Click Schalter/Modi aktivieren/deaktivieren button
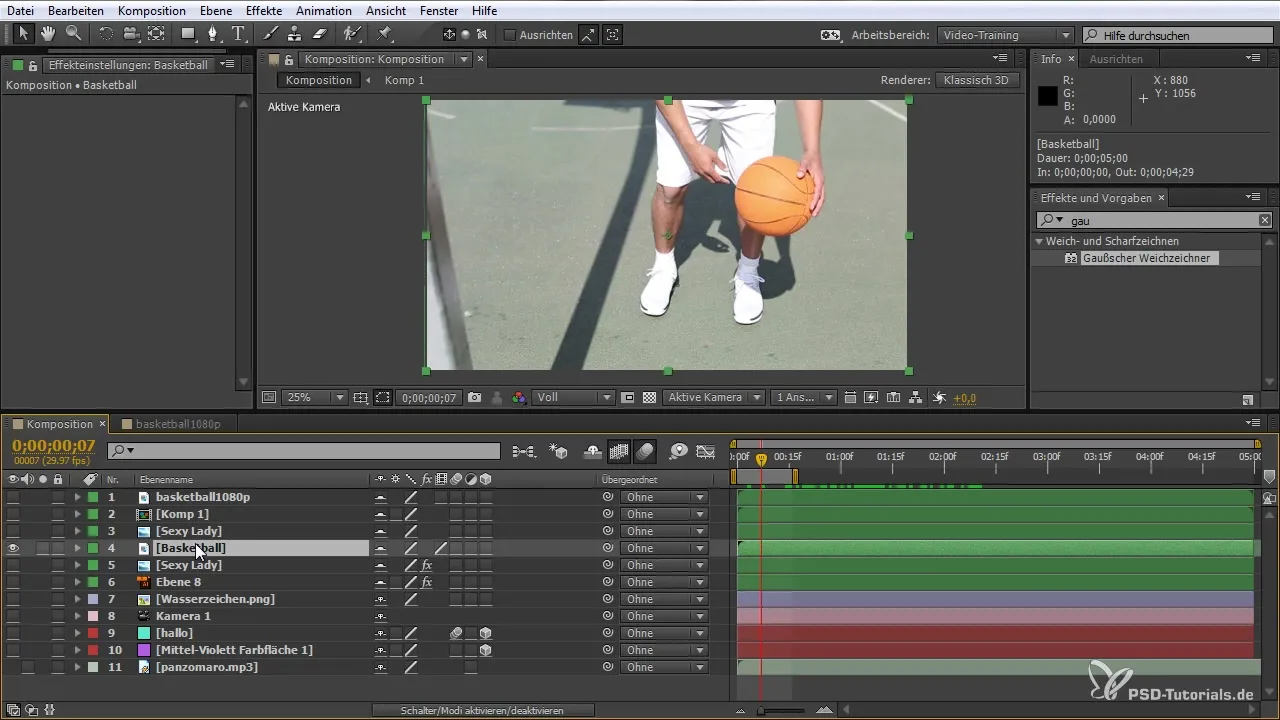Image resolution: width=1280 pixels, height=720 pixels. tap(483, 710)
